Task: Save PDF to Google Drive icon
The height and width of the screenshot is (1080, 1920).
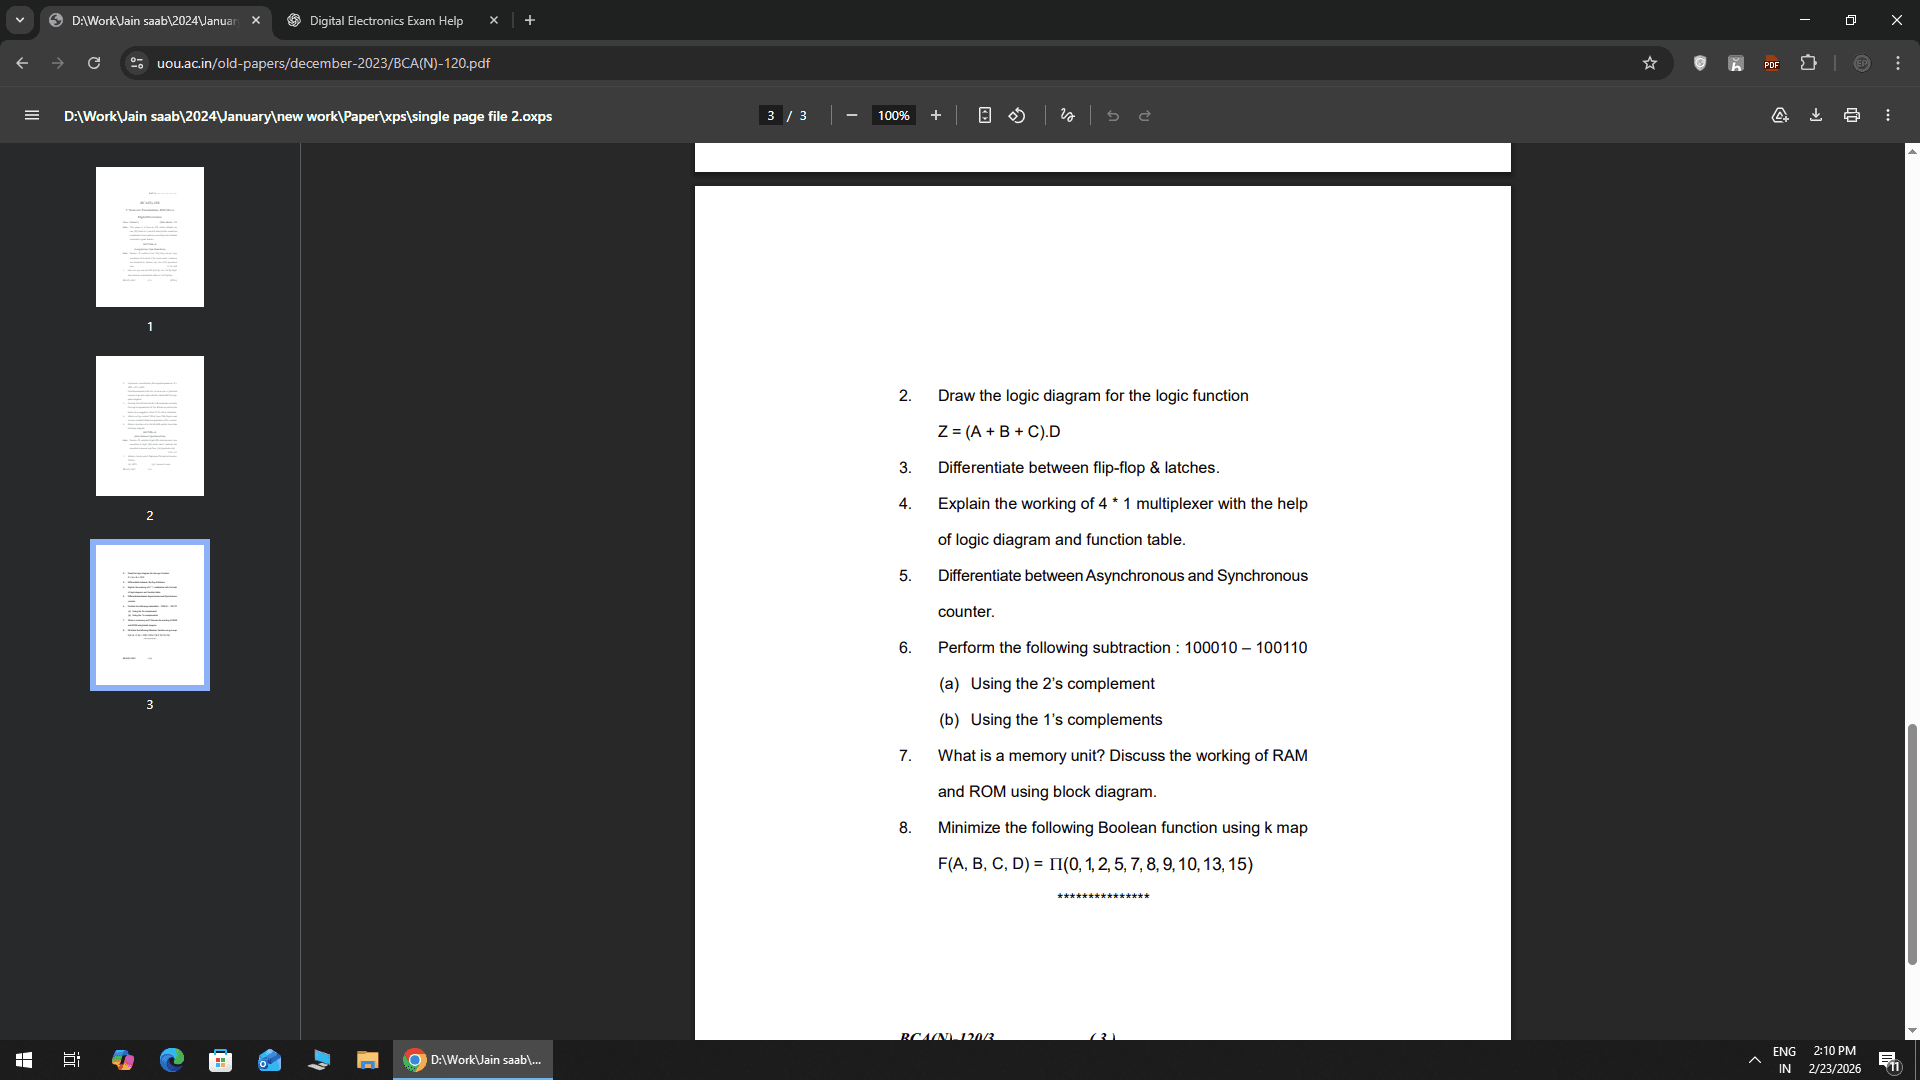Action: [x=1780, y=116]
